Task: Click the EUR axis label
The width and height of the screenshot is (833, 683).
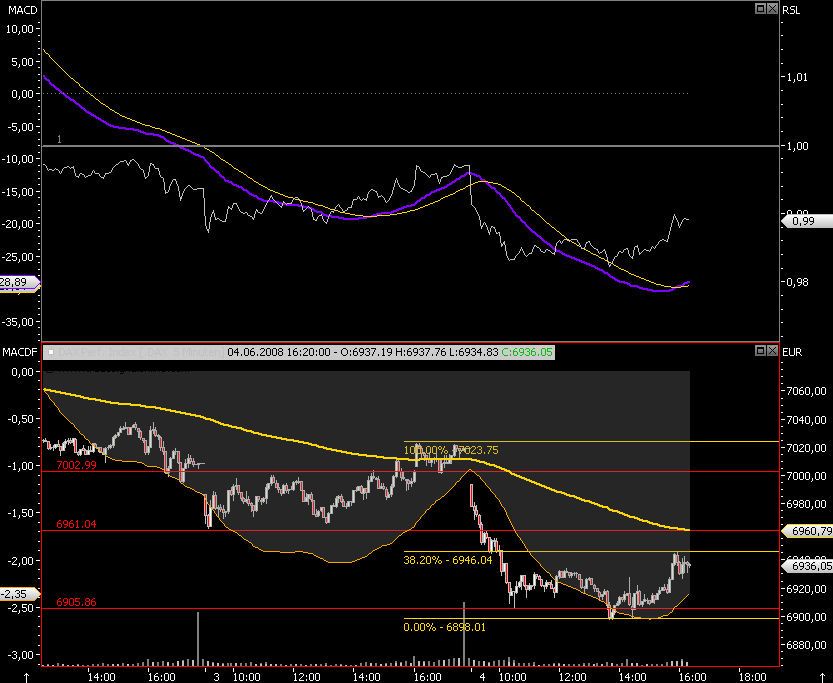Action: (792, 352)
